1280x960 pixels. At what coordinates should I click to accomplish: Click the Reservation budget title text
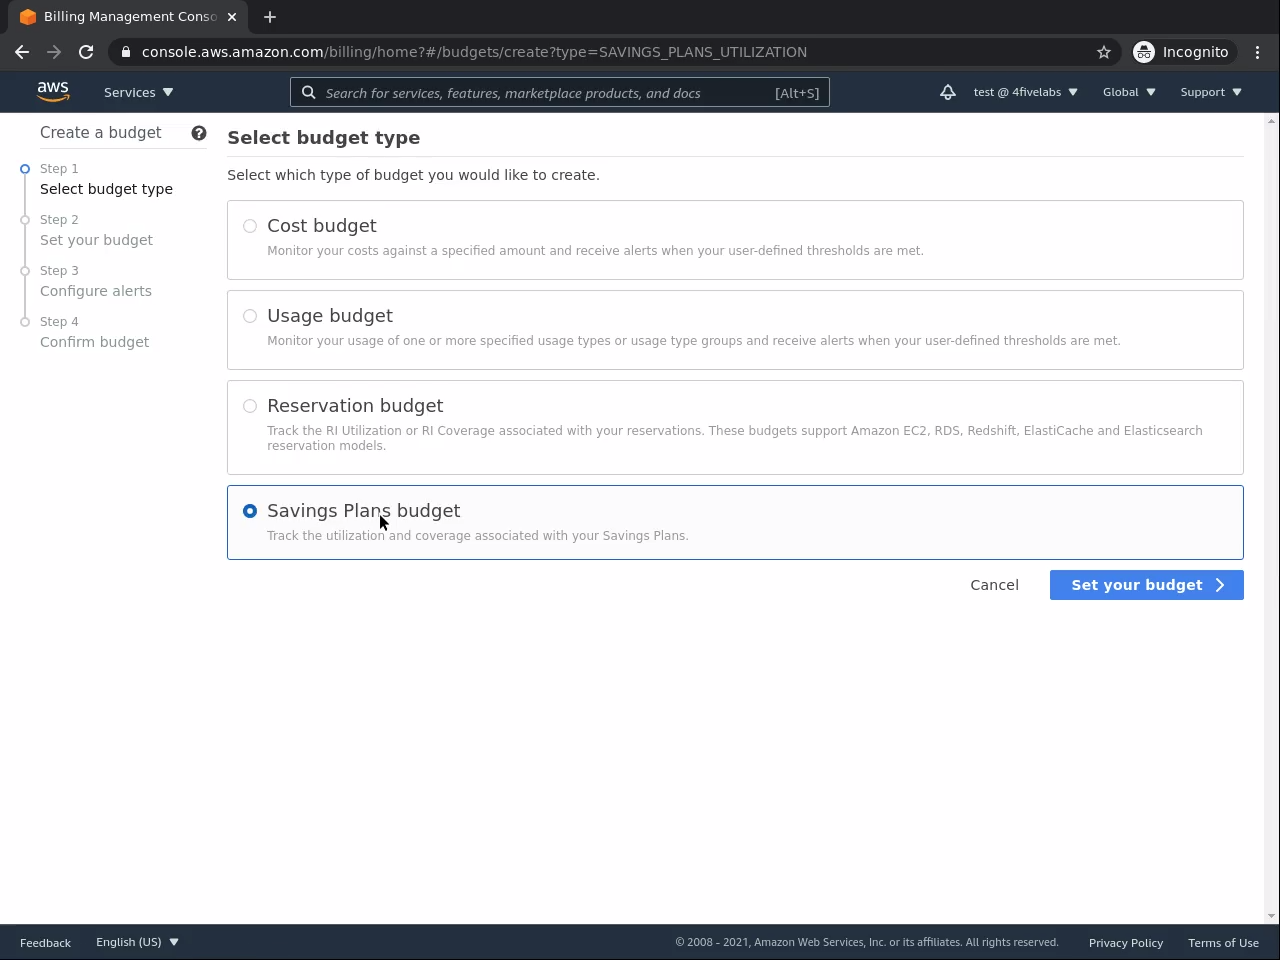coord(355,406)
